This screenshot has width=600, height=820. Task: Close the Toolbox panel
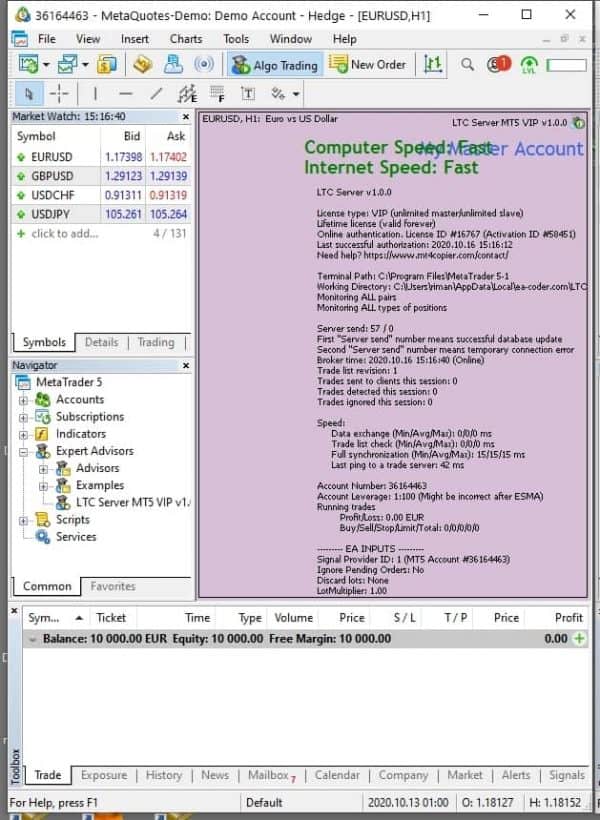coord(14,611)
